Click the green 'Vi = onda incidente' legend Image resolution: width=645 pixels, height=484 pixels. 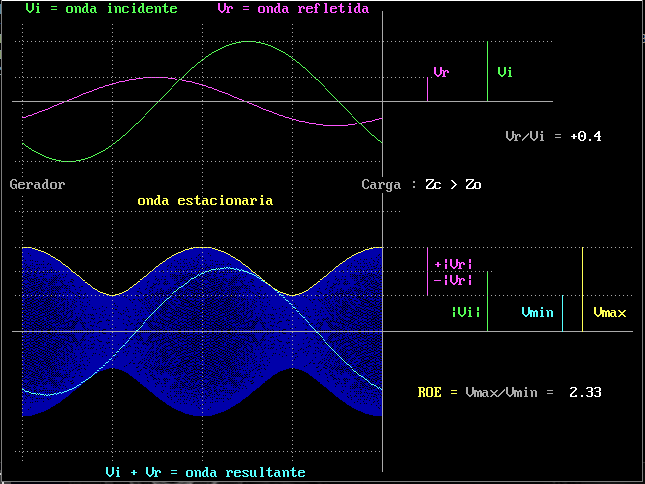101,9
